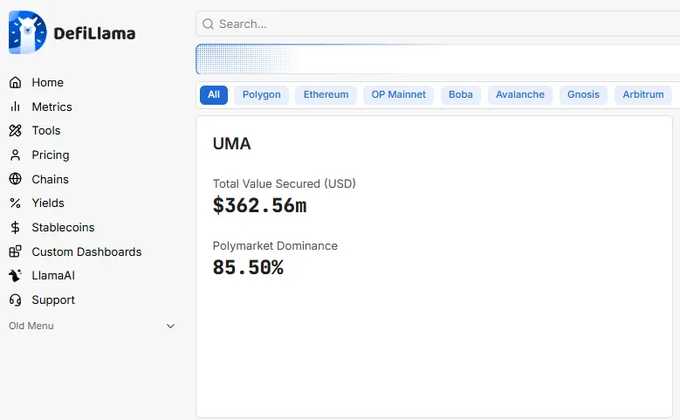680x420 pixels.
Task: Click the Stablecoins dollar icon
Action: 15,228
